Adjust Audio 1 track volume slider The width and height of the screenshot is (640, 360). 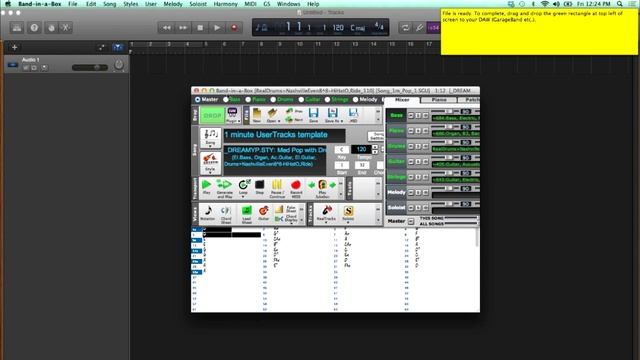coord(90,67)
